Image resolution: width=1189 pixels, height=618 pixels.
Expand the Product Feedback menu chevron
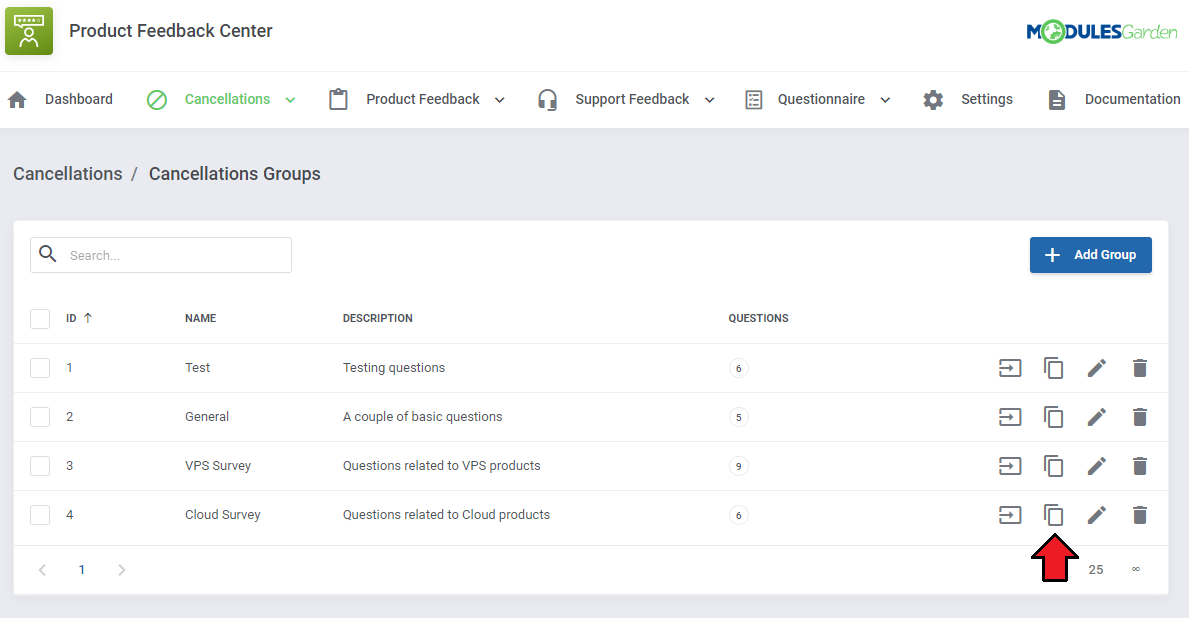[500, 100]
